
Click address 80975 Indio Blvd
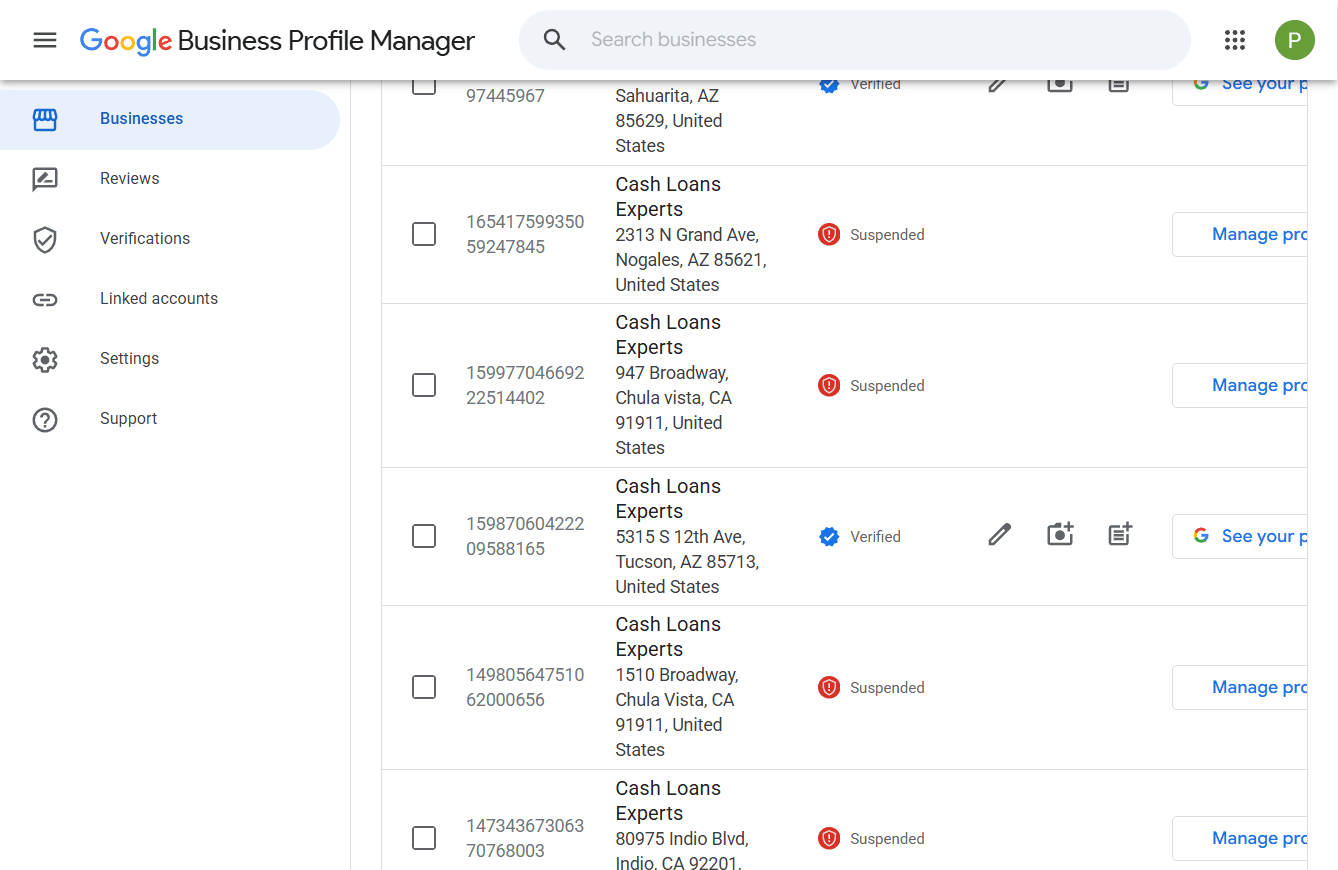(682, 850)
